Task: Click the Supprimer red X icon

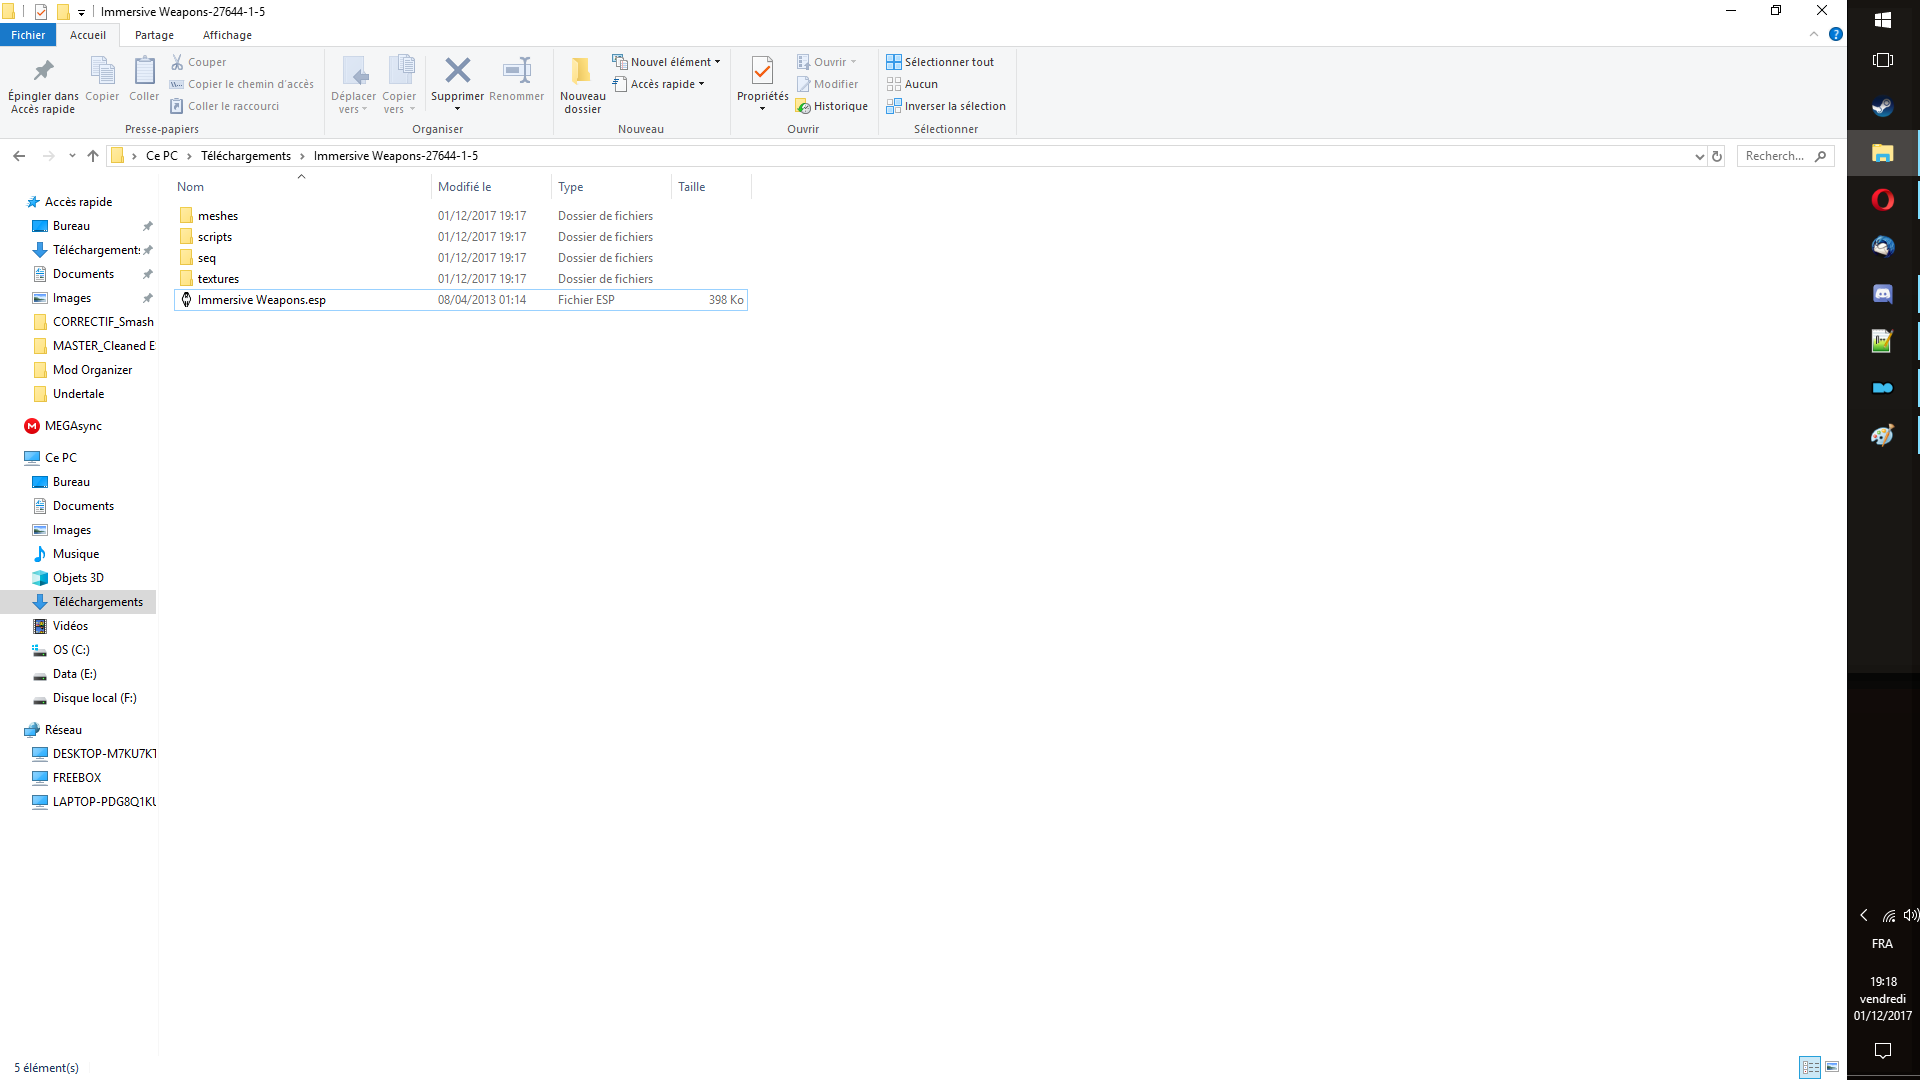Action: coord(457,71)
